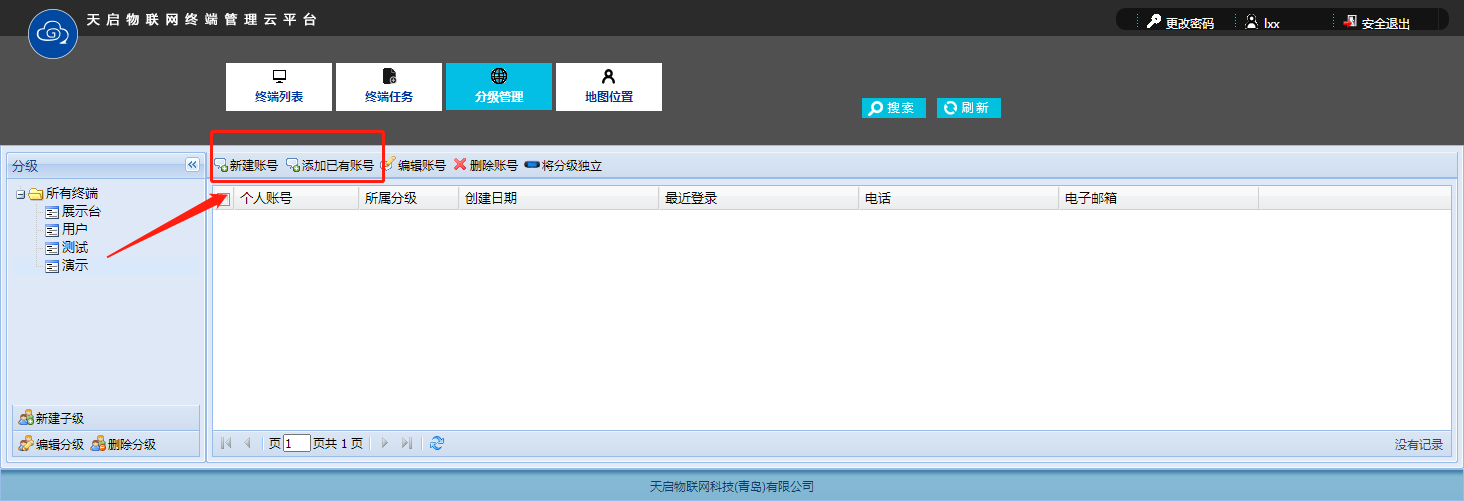The image size is (1464, 501).
Task: Go to the previous page icon
Action: tap(247, 443)
